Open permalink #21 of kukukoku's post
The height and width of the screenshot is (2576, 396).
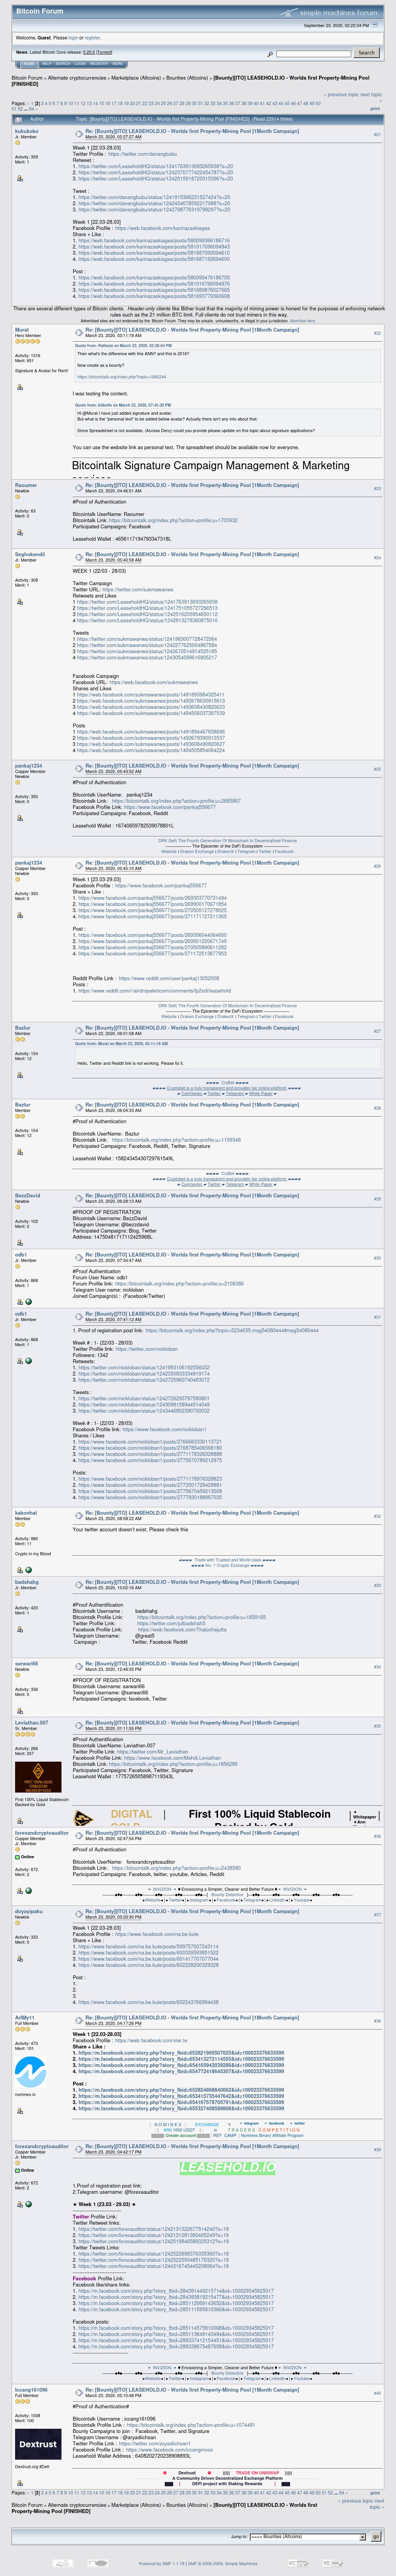[x=377, y=134]
